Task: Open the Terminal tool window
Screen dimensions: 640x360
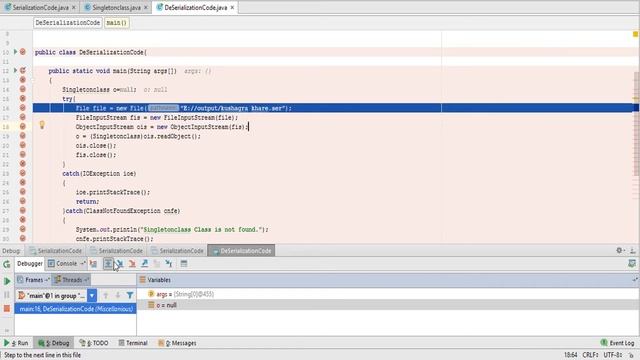Action: click(133, 343)
